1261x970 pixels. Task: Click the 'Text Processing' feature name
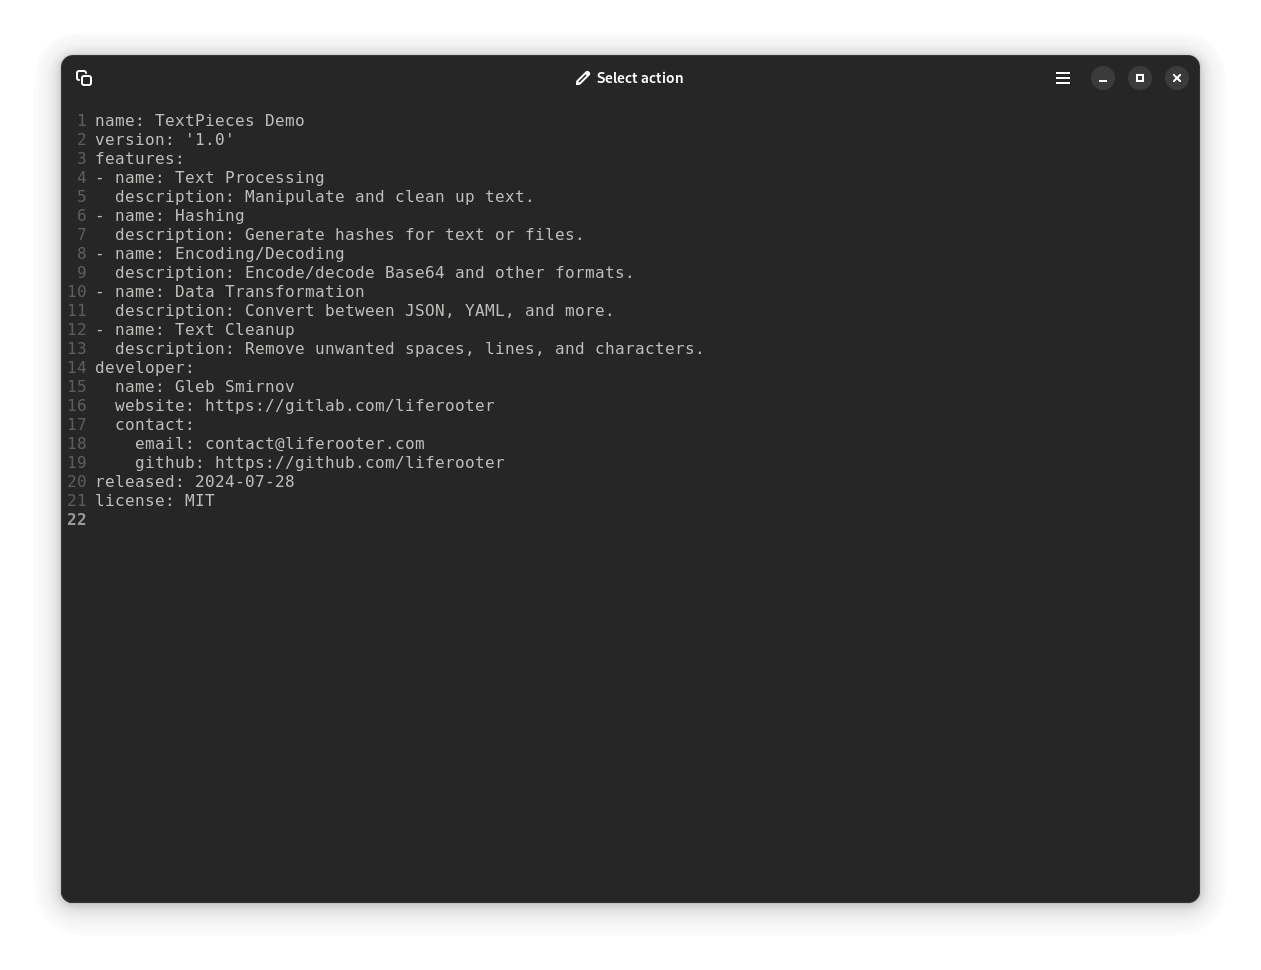[249, 178]
